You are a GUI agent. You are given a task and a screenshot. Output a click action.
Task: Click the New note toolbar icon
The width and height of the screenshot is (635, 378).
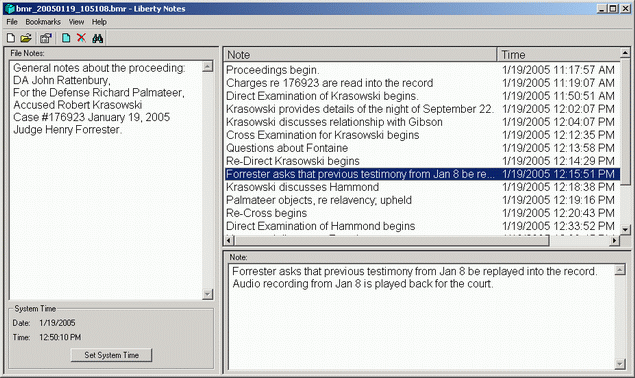click(x=66, y=38)
